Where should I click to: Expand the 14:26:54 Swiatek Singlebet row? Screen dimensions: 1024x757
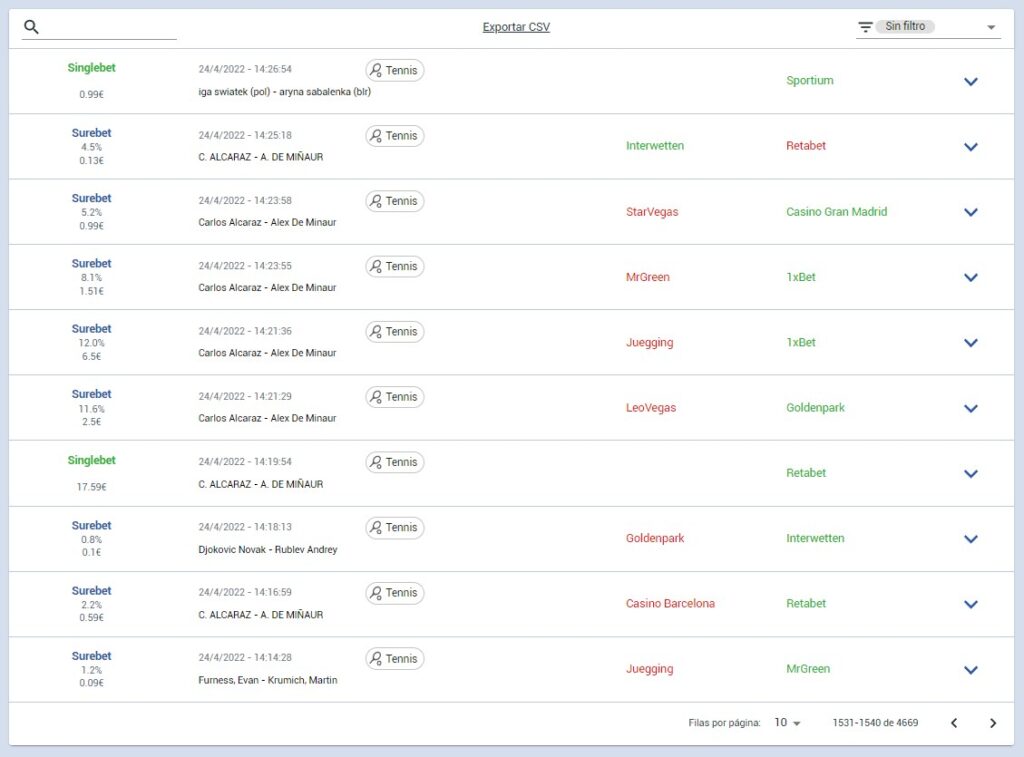tap(970, 82)
